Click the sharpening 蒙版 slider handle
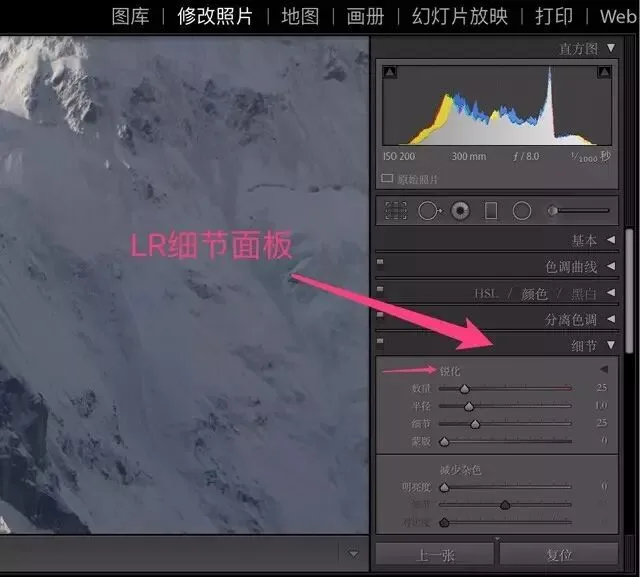 coord(444,441)
